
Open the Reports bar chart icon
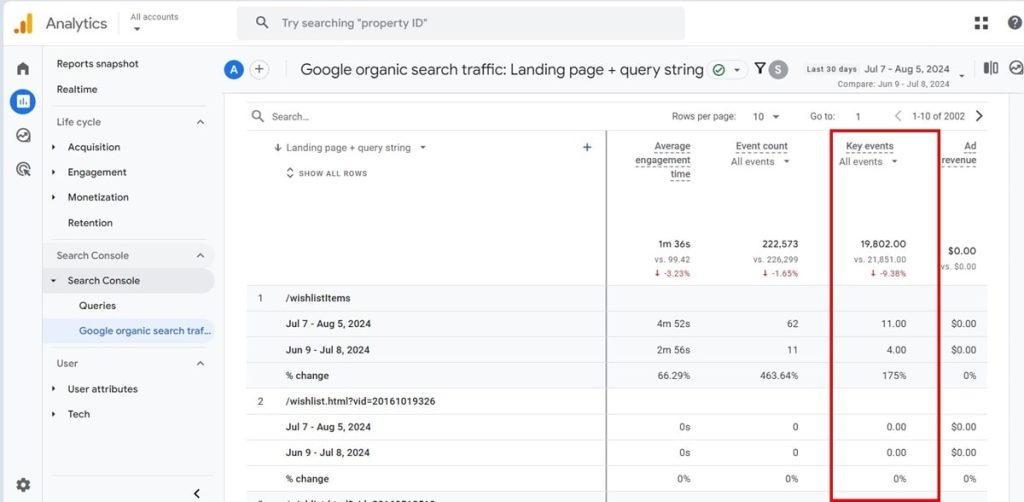coord(23,102)
